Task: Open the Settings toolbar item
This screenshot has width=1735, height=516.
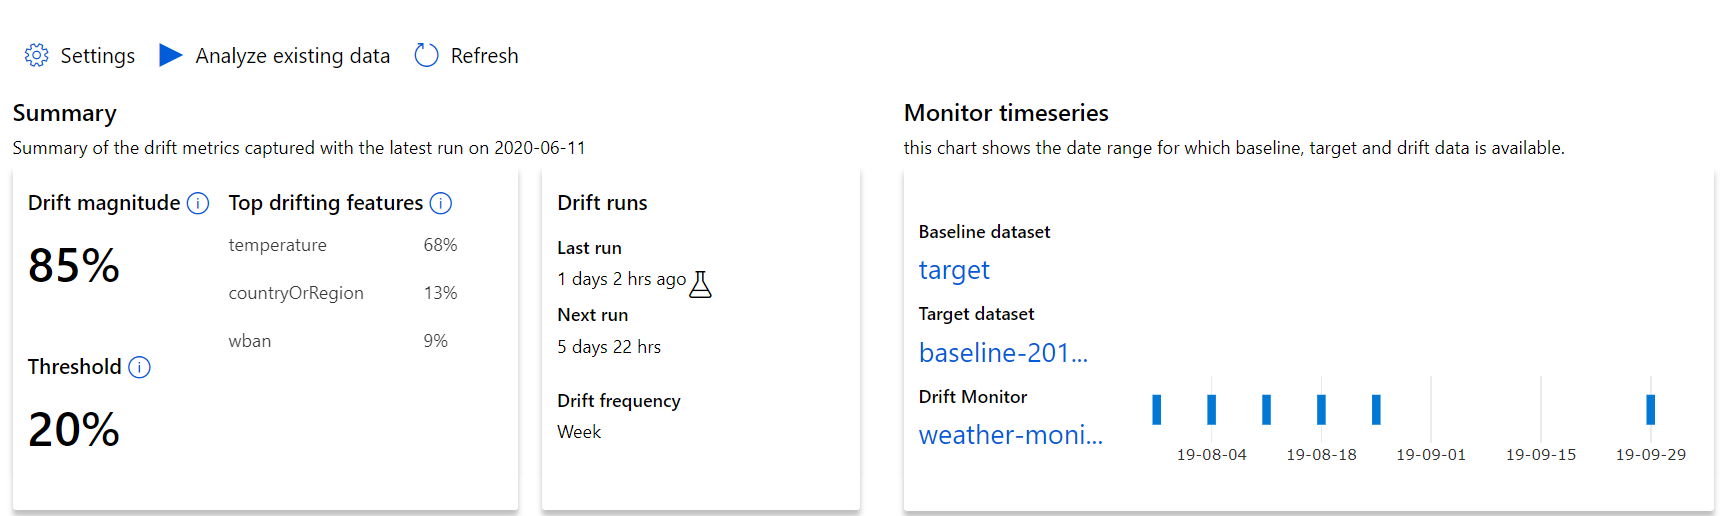Action: coord(97,56)
